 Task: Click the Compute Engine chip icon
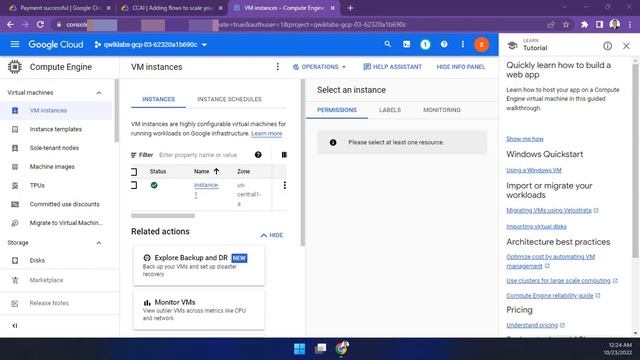pyautogui.click(x=15, y=67)
